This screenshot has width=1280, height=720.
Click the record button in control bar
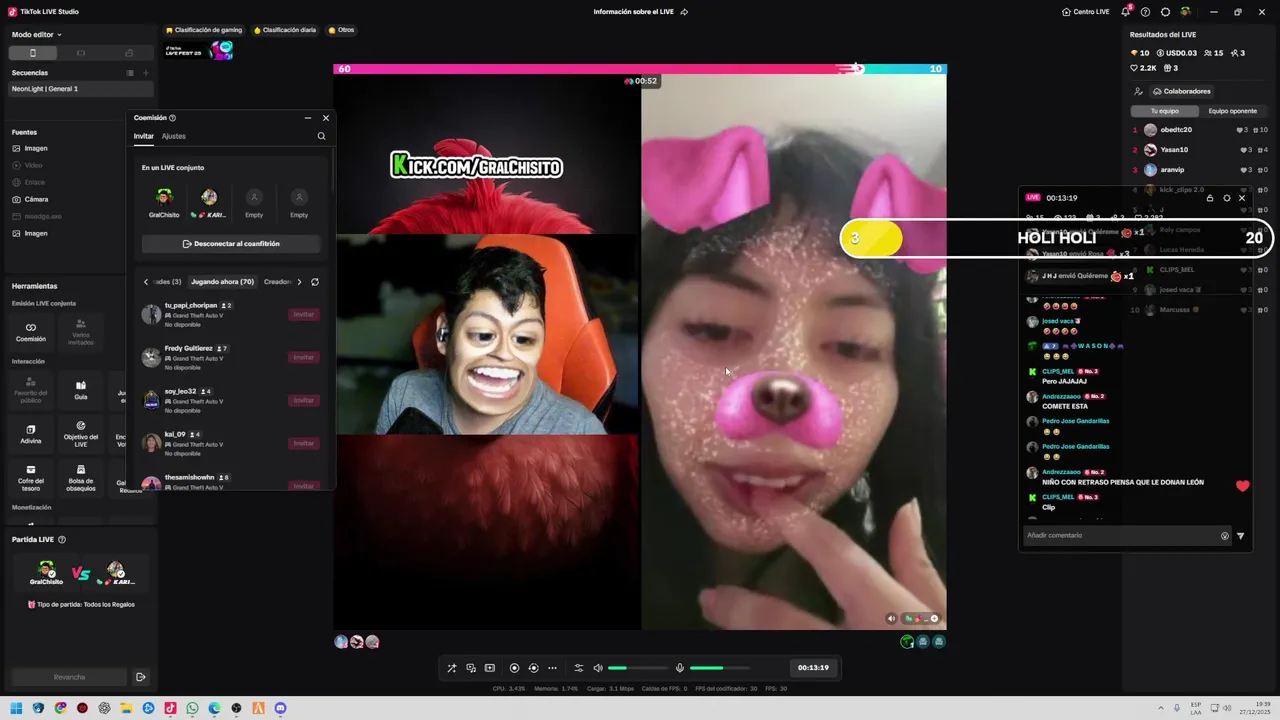coord(514,668)
